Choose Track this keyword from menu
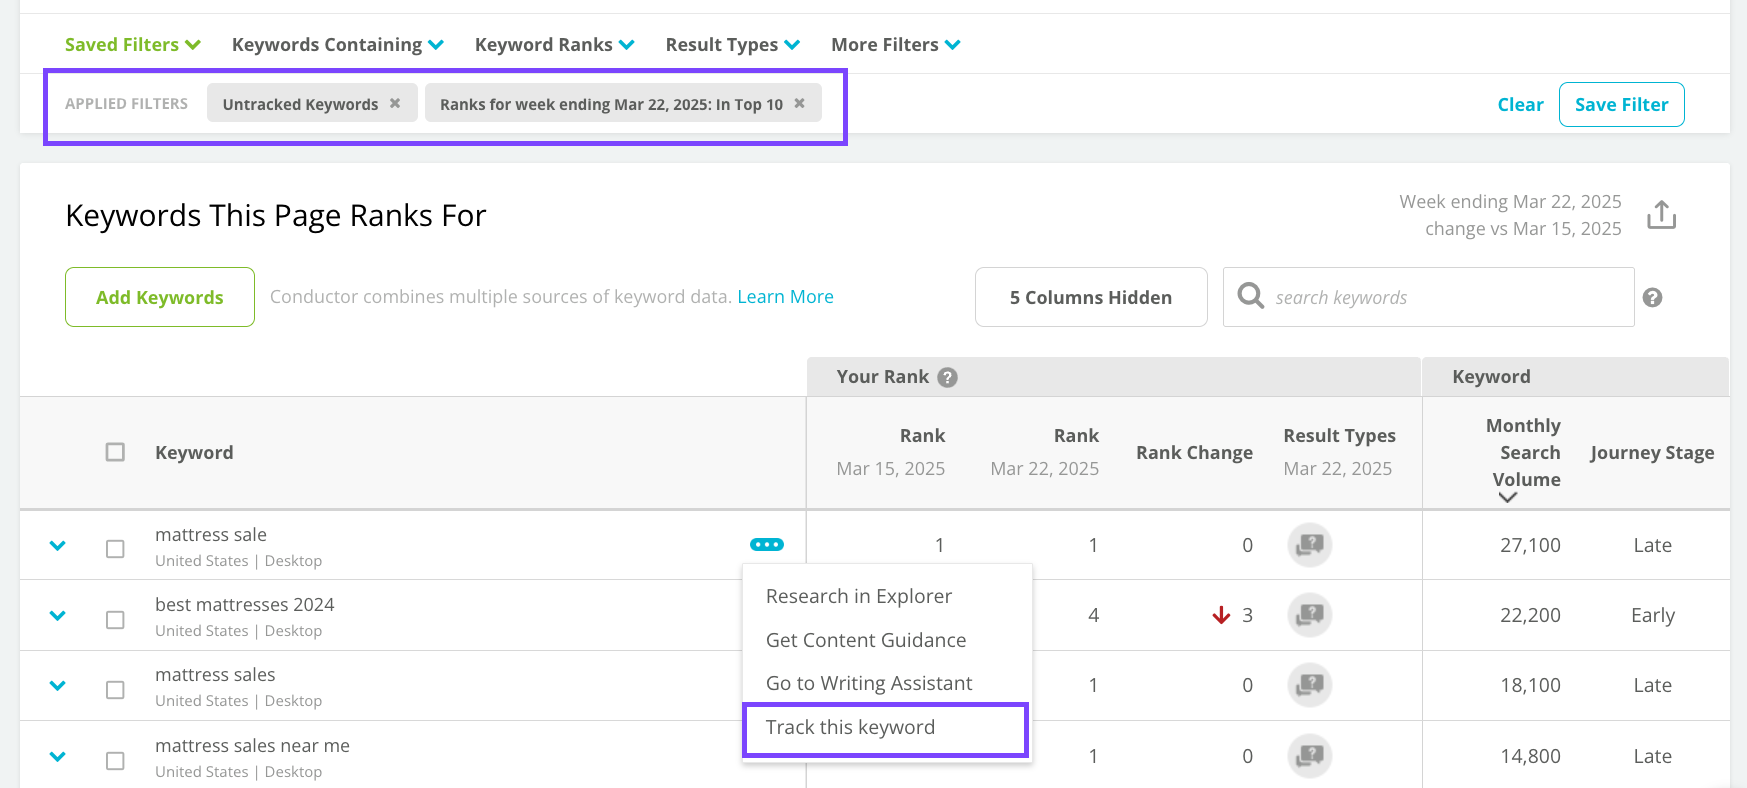Image resolution: width=1747 pixels, height=788 pixels. click(x=850, y=728)
